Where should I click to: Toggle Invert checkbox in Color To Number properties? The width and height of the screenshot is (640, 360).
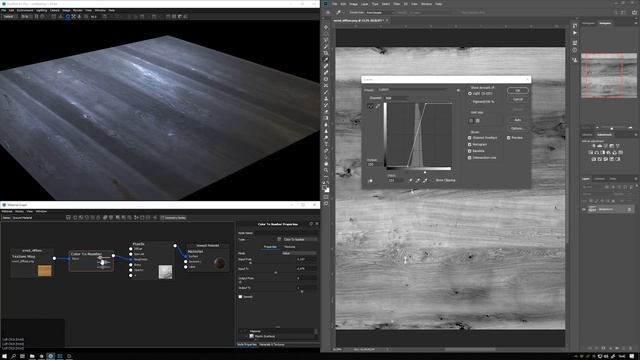(x=240, y=297)
